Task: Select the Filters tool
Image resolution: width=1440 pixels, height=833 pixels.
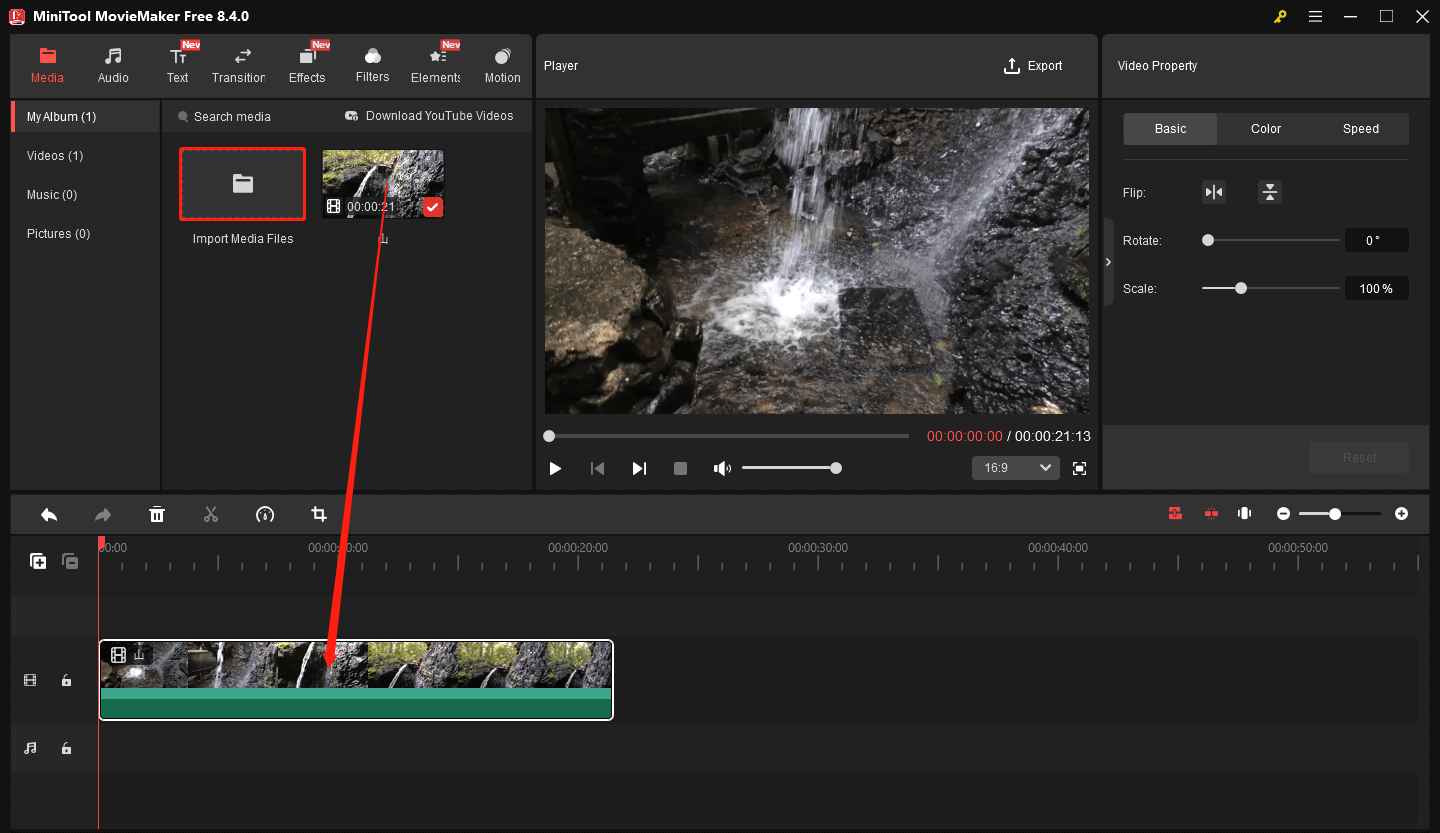Action: pyautogui.click(x=371, y=64)
